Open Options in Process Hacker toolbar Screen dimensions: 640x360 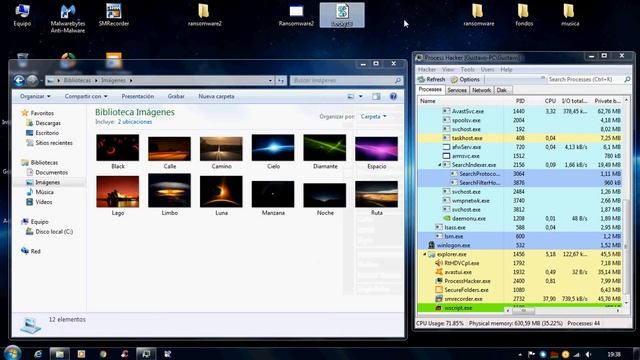[x=465, y=79]
